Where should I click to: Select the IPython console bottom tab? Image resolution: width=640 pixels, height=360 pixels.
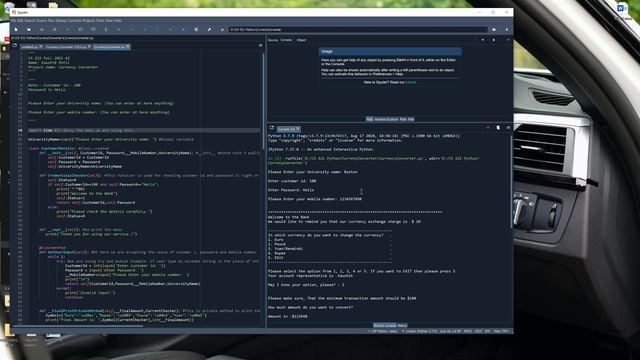tap(384, 325)
